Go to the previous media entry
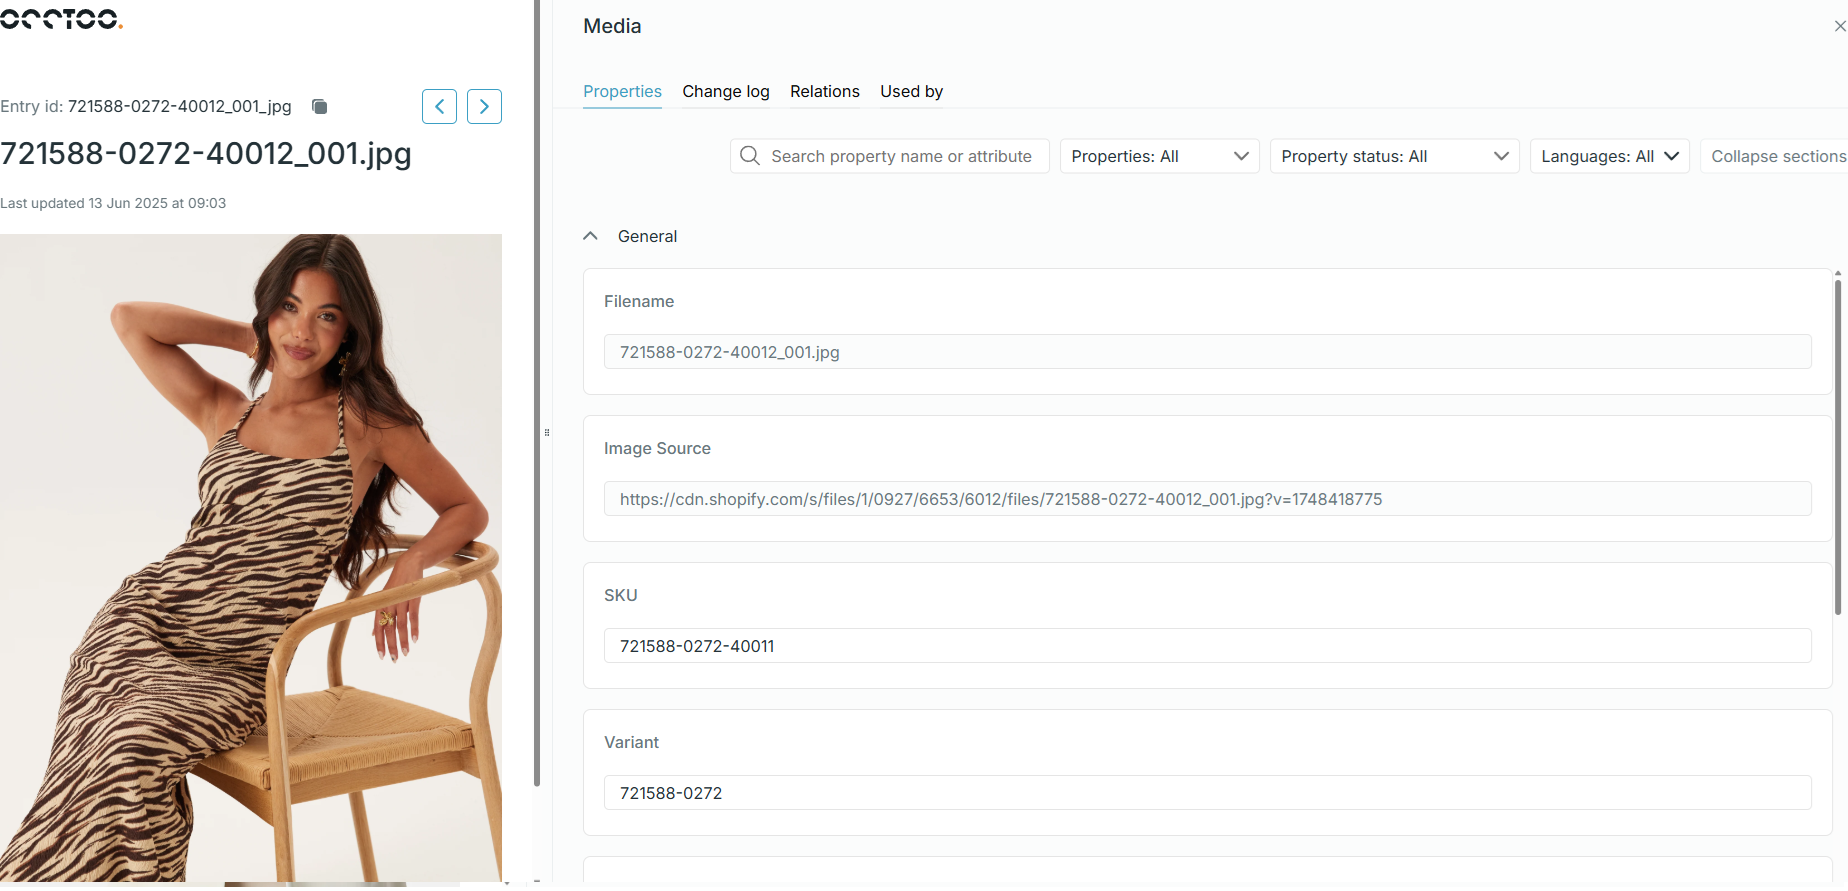 pyautogui.click(x=439, y=107)
